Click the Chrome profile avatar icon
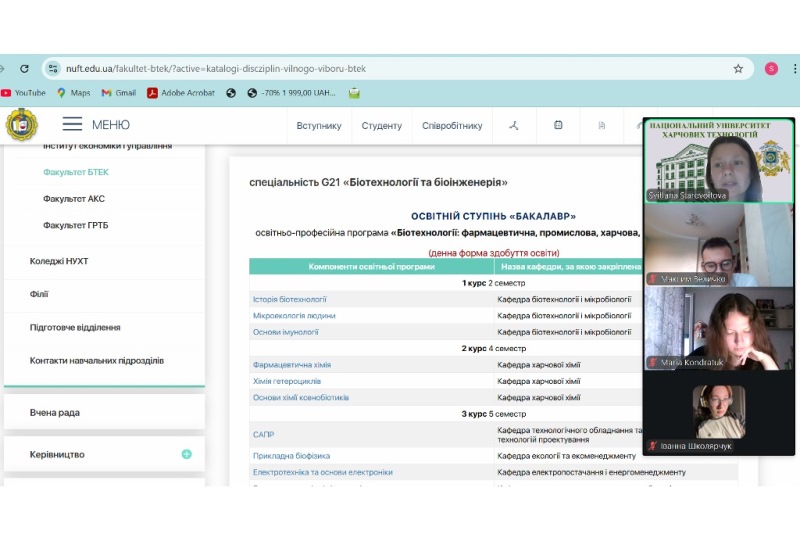This screenshot has width=800, height=534. click(771, 69)
